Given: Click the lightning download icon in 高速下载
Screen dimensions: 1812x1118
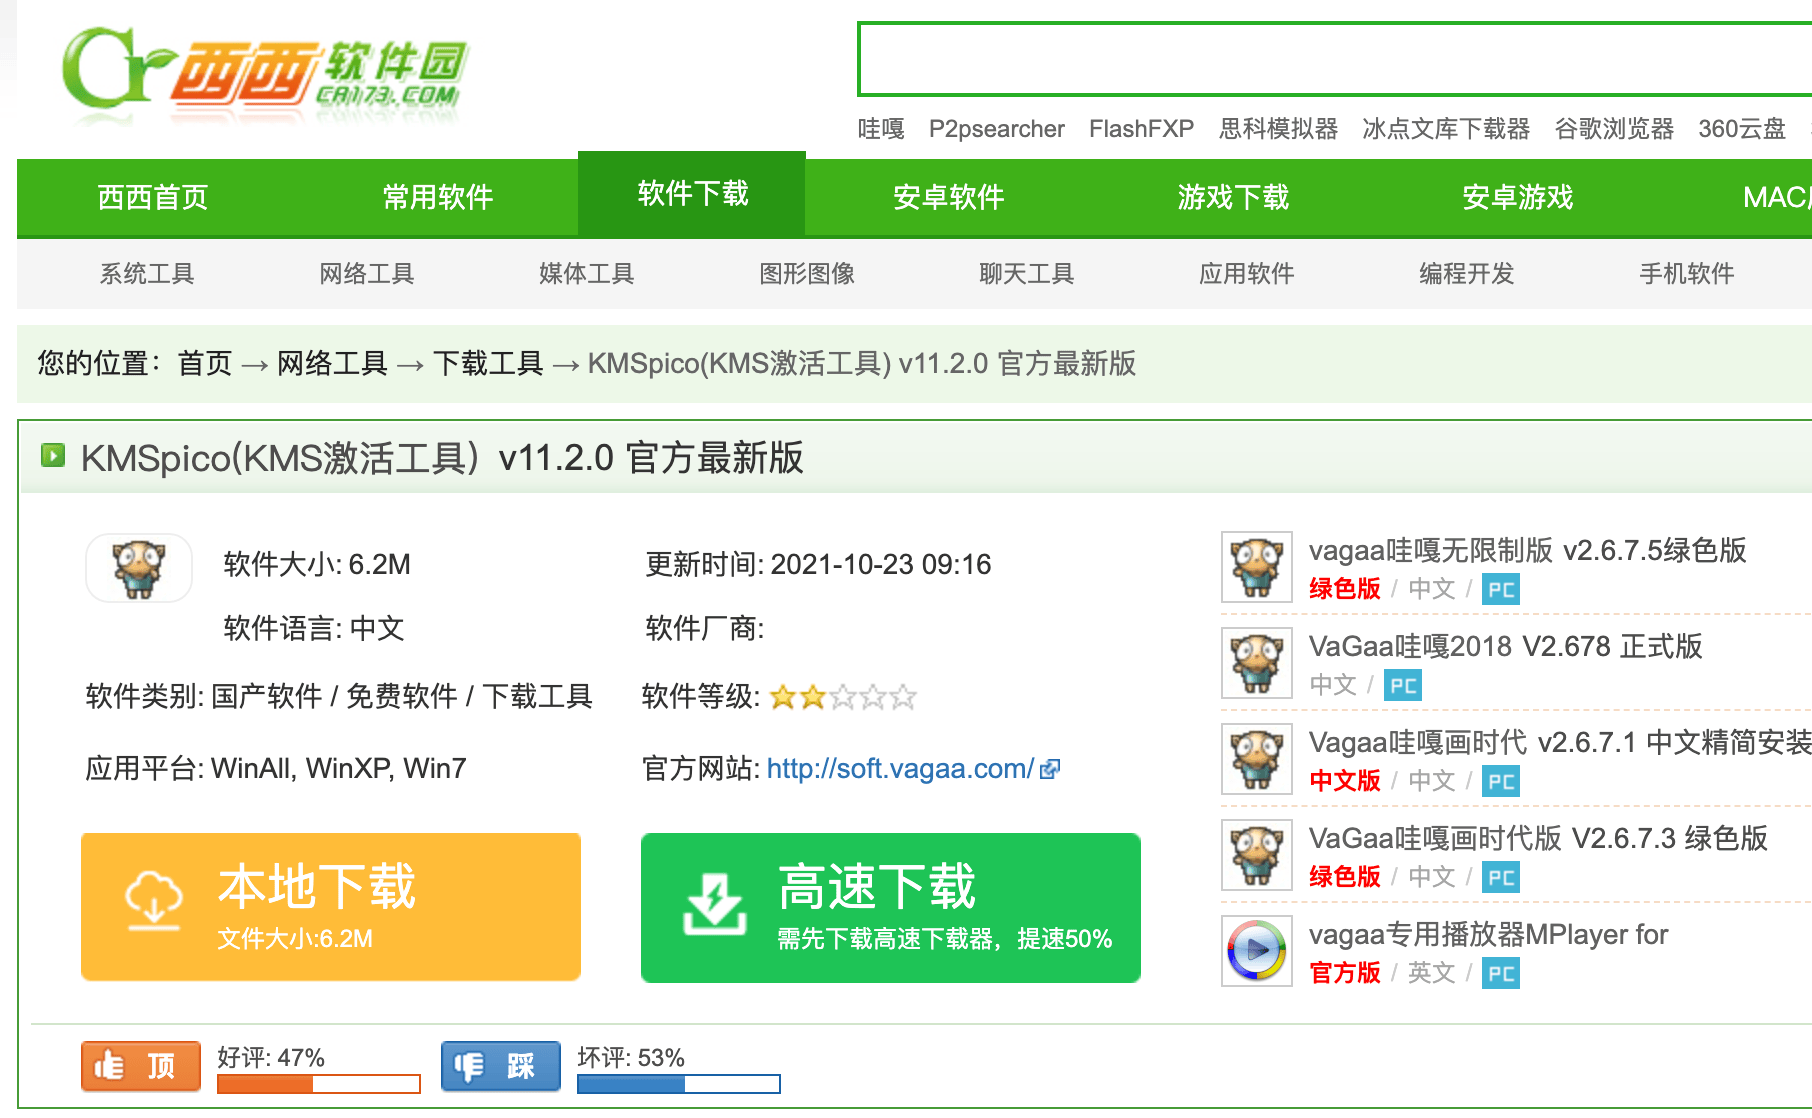Looking at the screenshot, I should [714, 904].
